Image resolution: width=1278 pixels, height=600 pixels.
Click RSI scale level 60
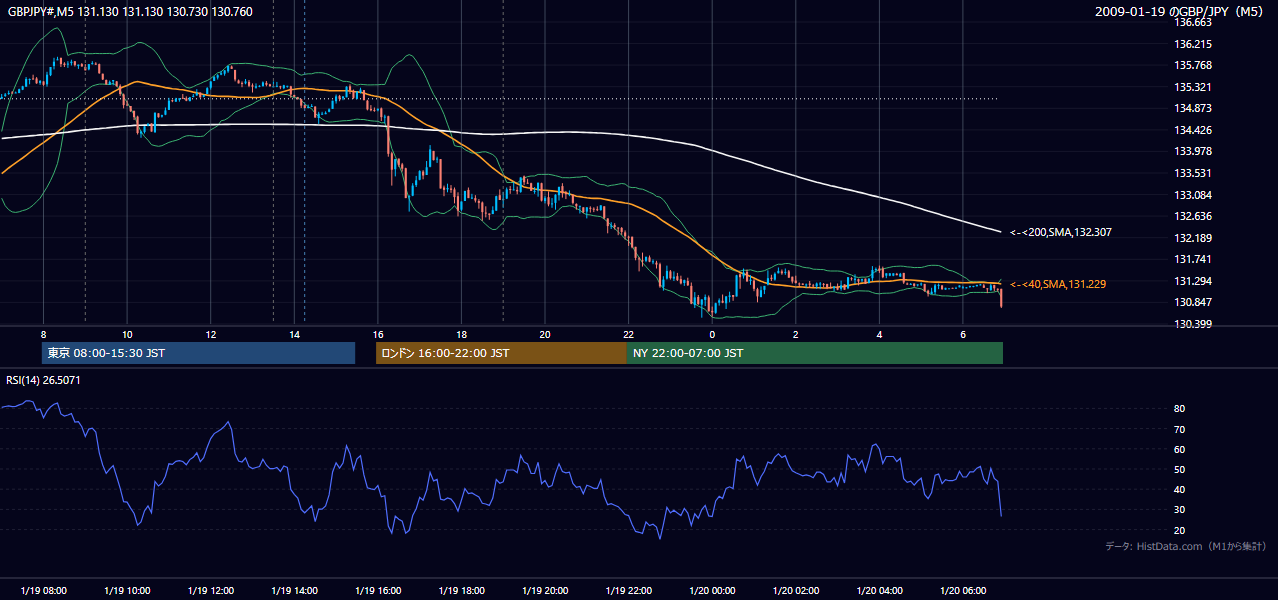tap(1180, 449)
